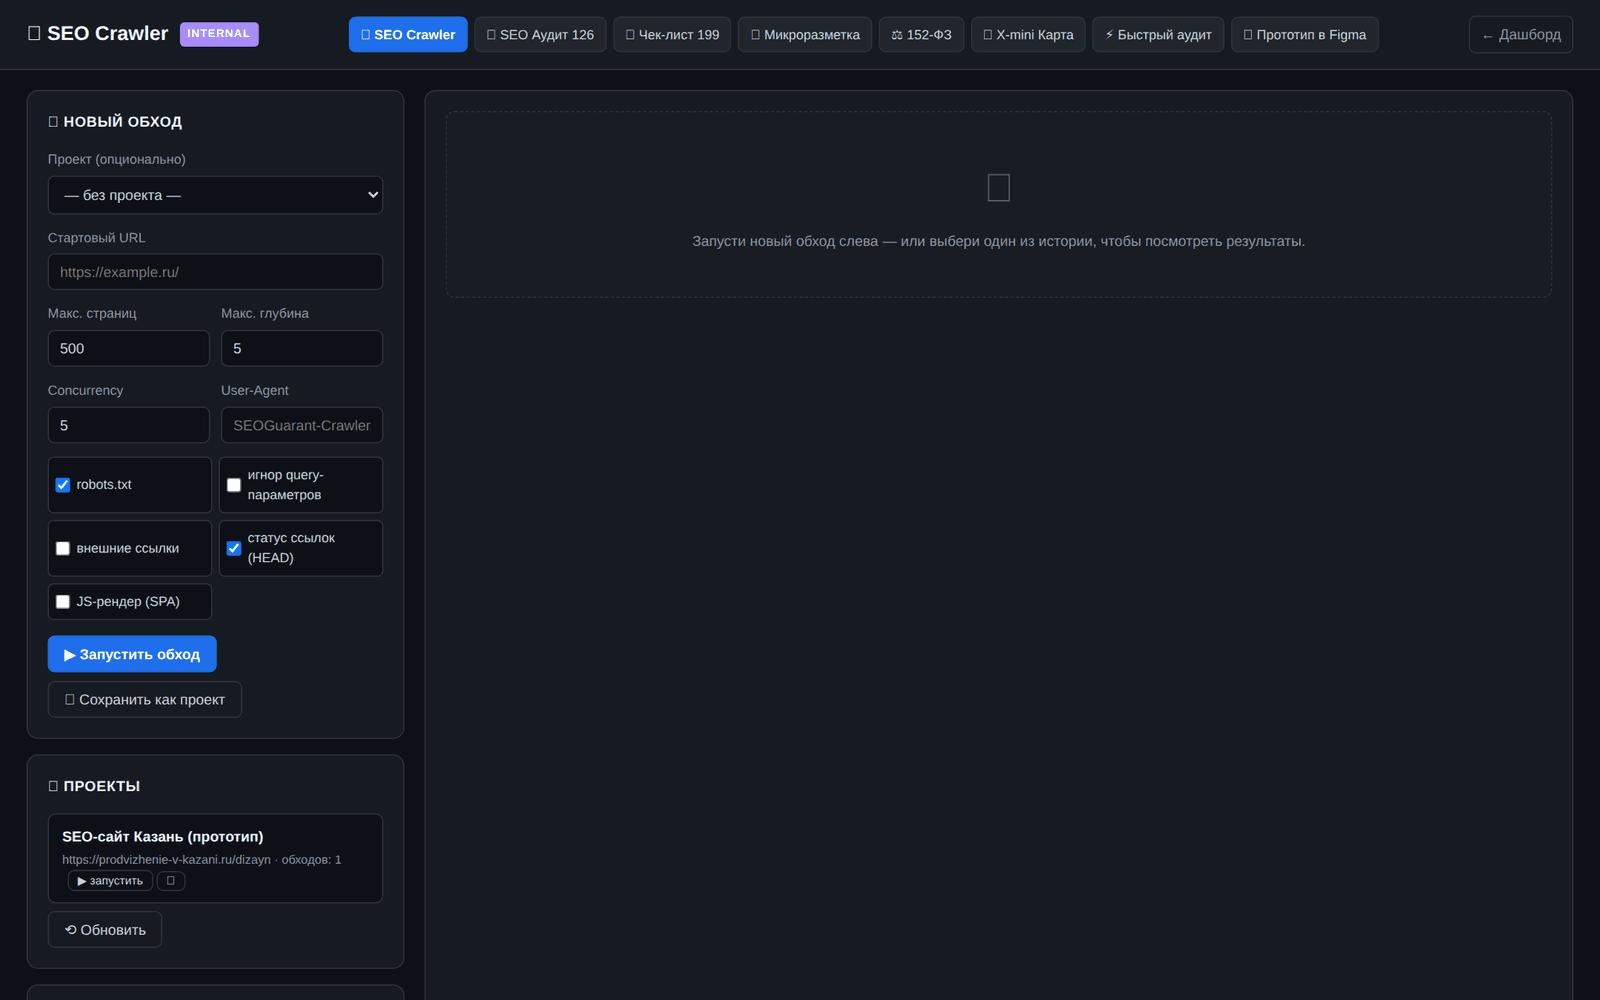Click Сохранить как проект button
1600x1000 pixels.
pyautogui.click(x=145, y=699)
